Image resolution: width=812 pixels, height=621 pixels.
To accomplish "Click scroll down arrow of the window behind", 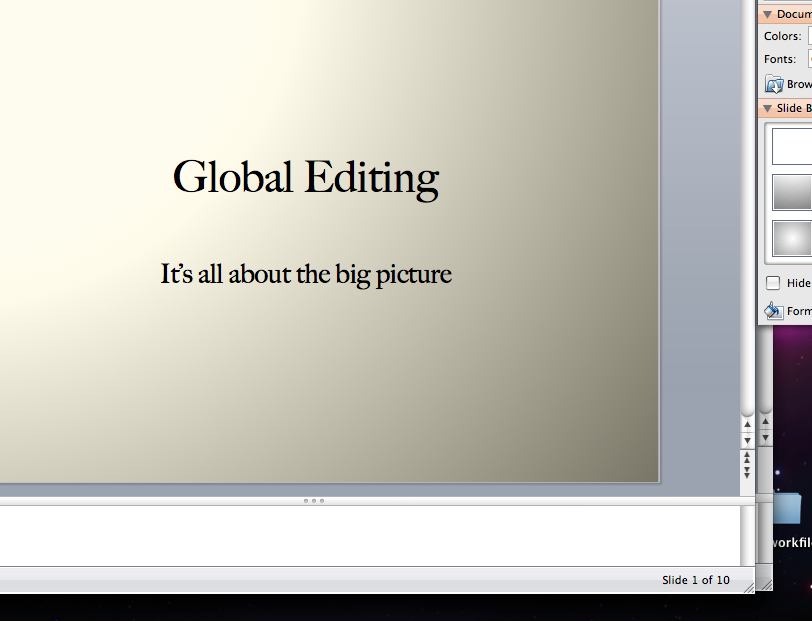I will point(765,438).
